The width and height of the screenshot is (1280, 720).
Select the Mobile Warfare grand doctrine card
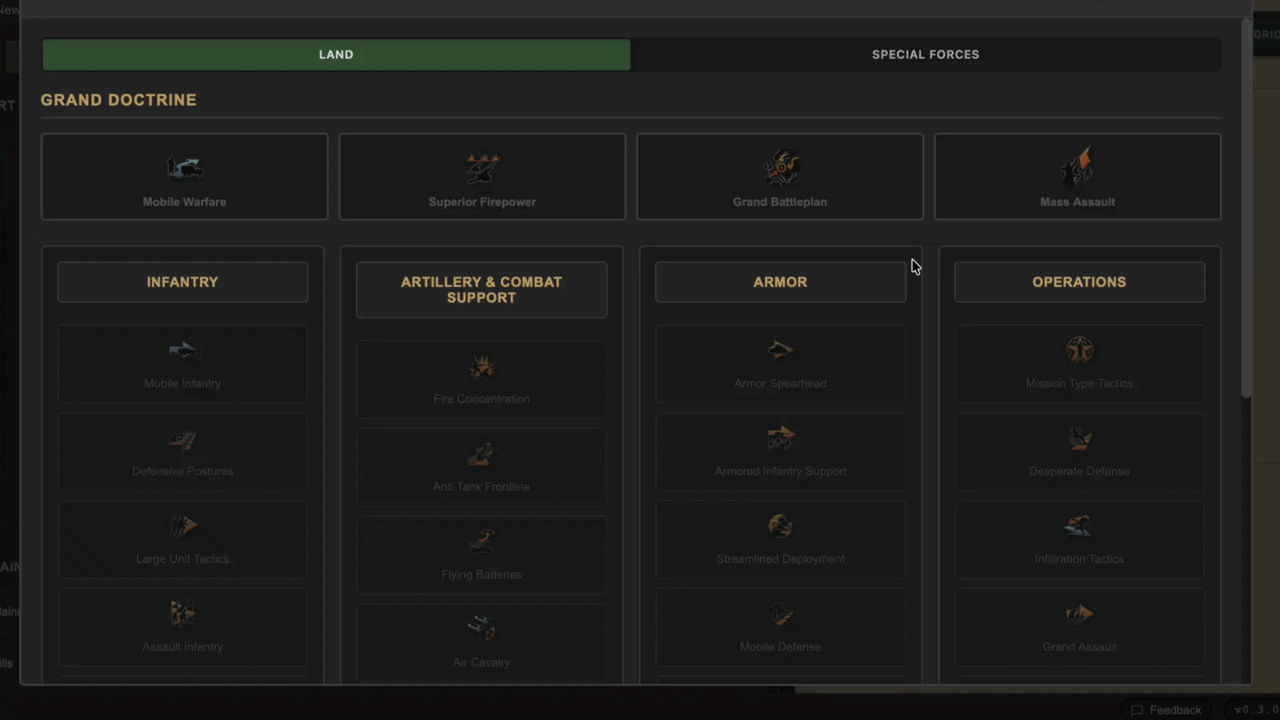pyautogui.click(x=184, y=177)
